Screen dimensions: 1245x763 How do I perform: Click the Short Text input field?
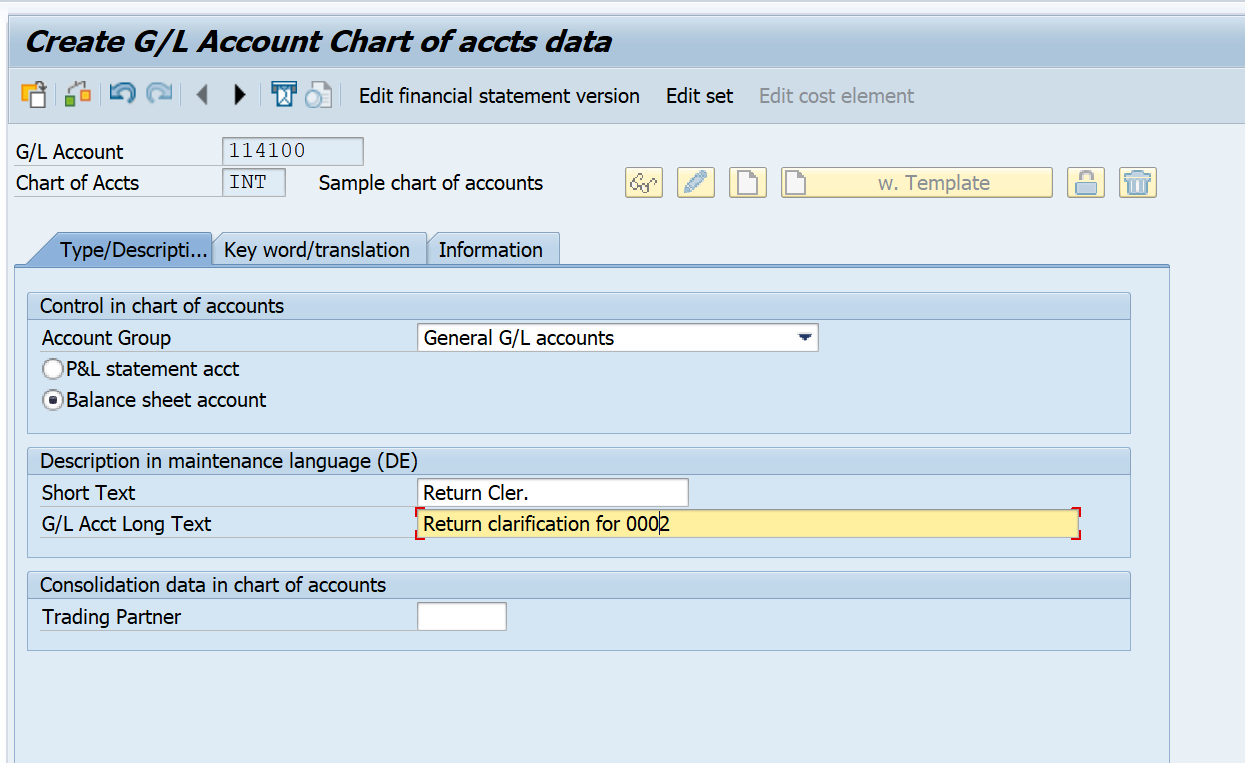553,493
